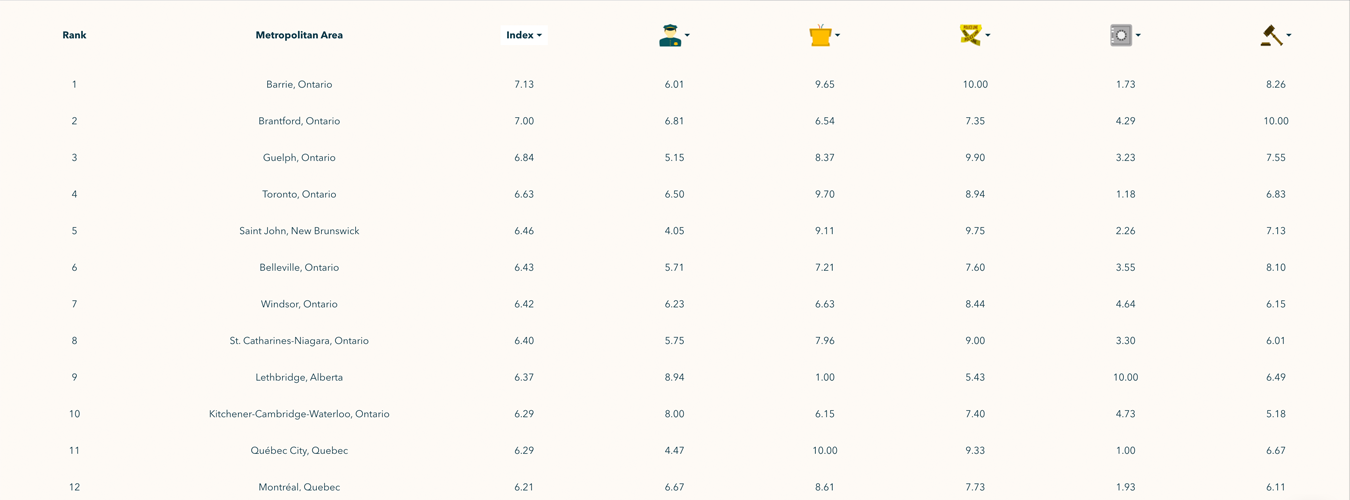Click the safe vault column icon
Screen dimensions: 1350x500
coord(1120,35)
